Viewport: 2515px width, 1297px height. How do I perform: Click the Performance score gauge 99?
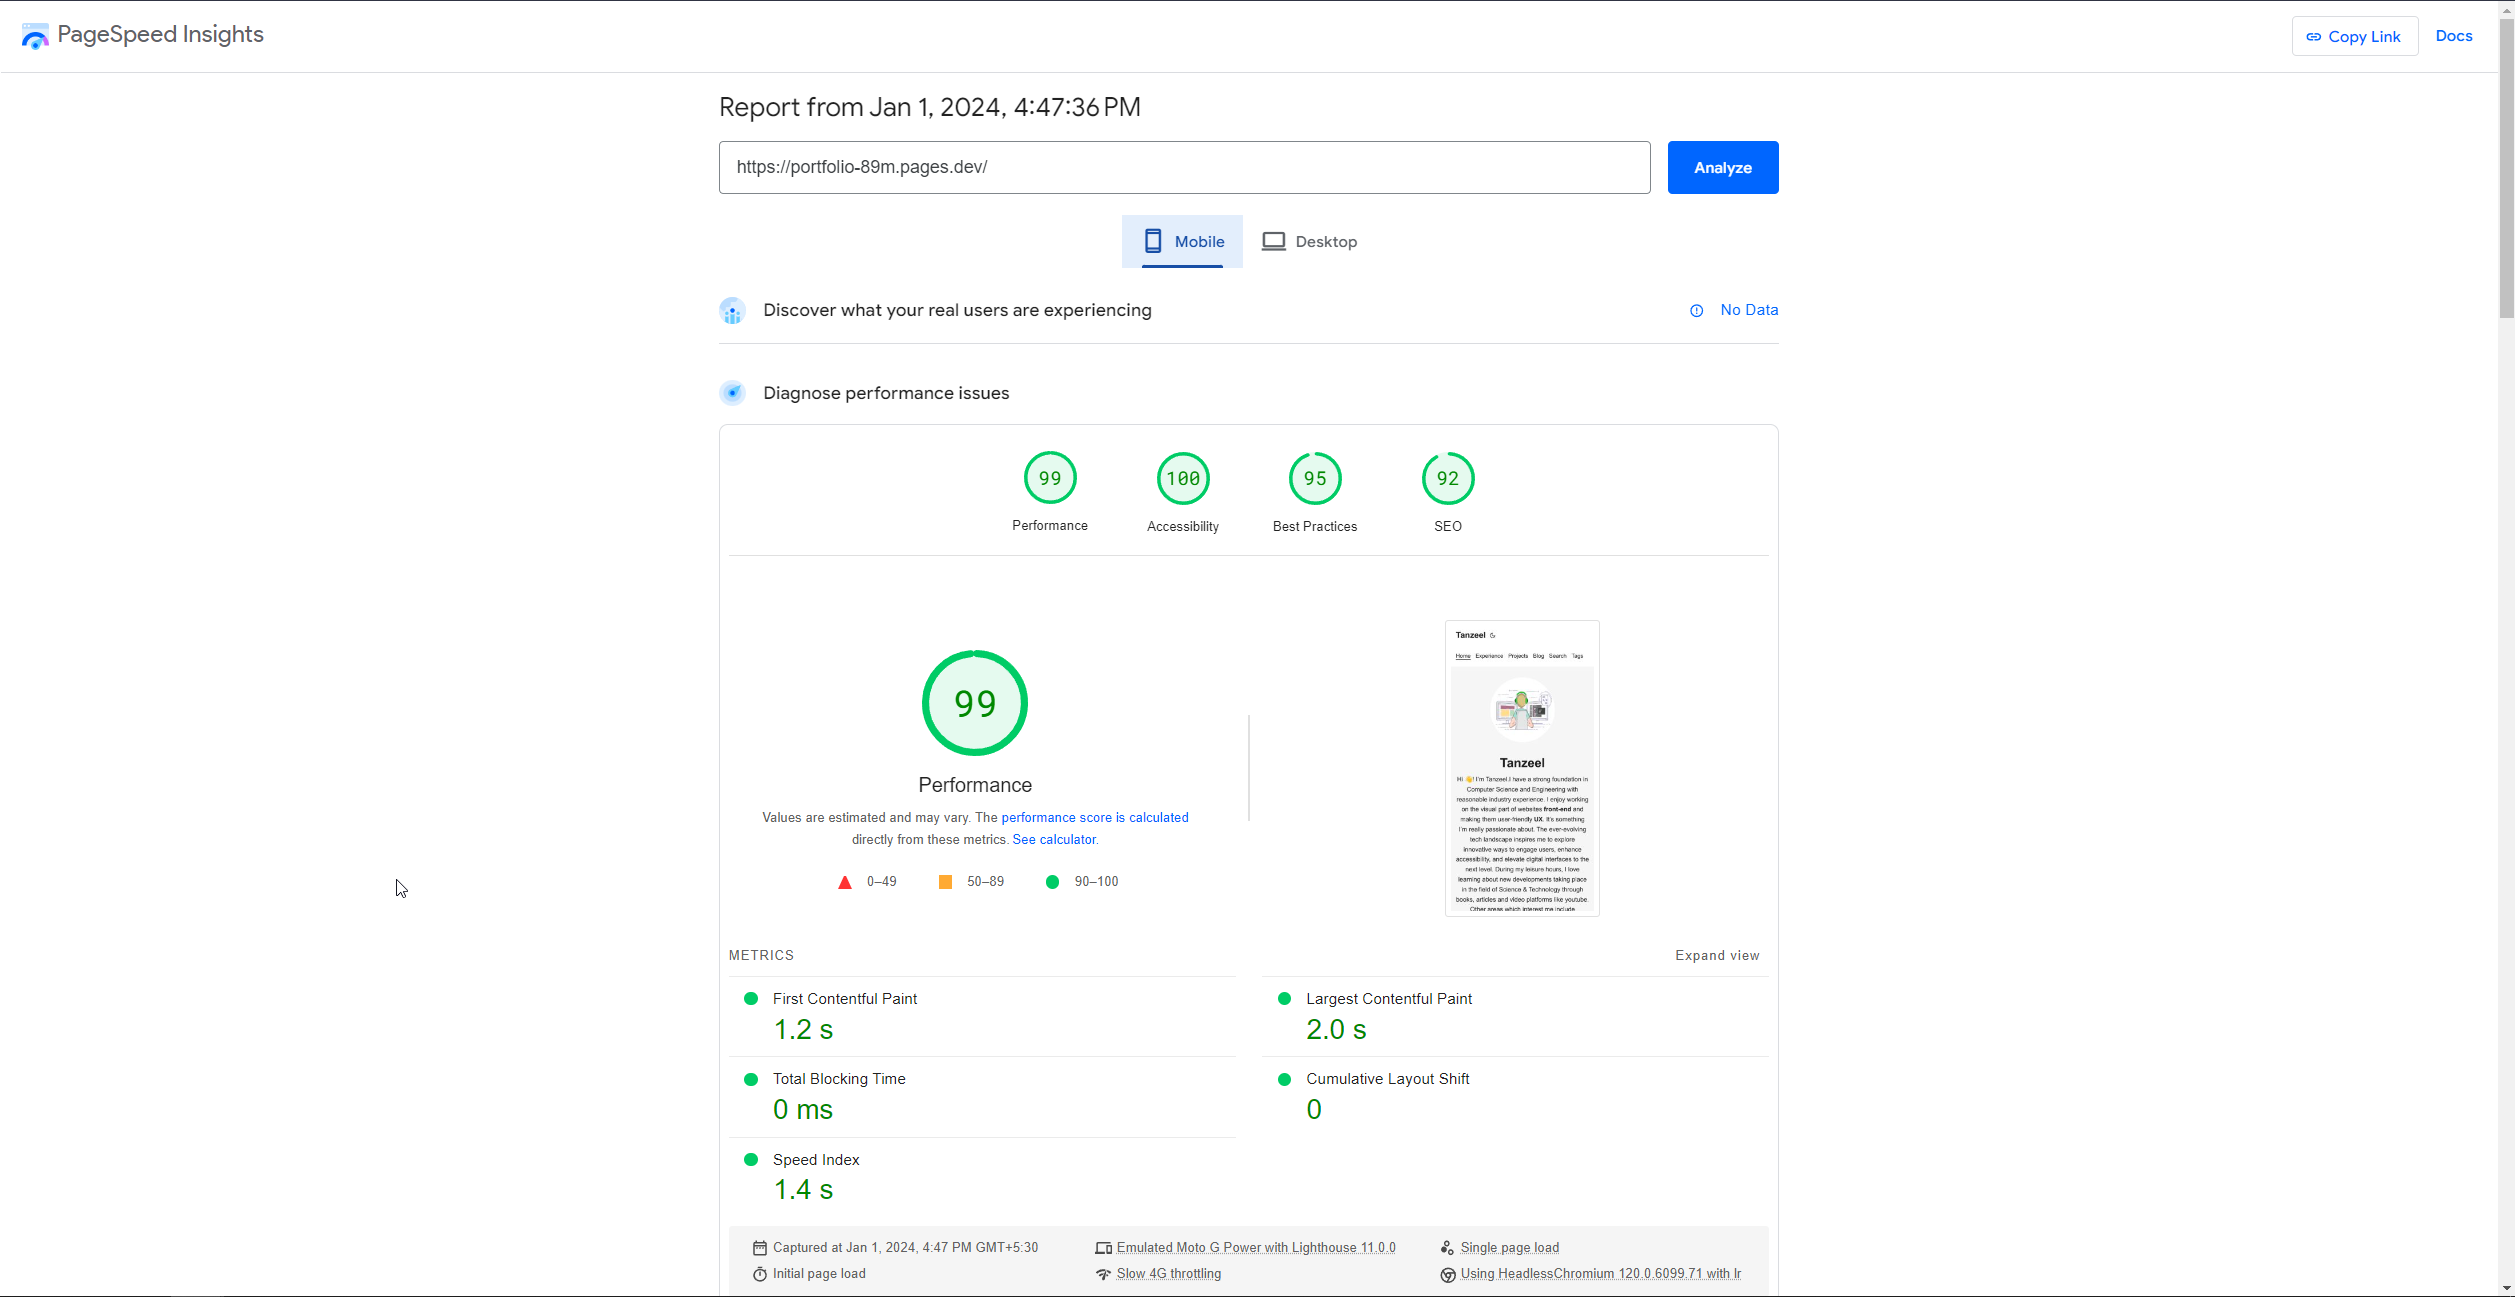coord(1049,479)
